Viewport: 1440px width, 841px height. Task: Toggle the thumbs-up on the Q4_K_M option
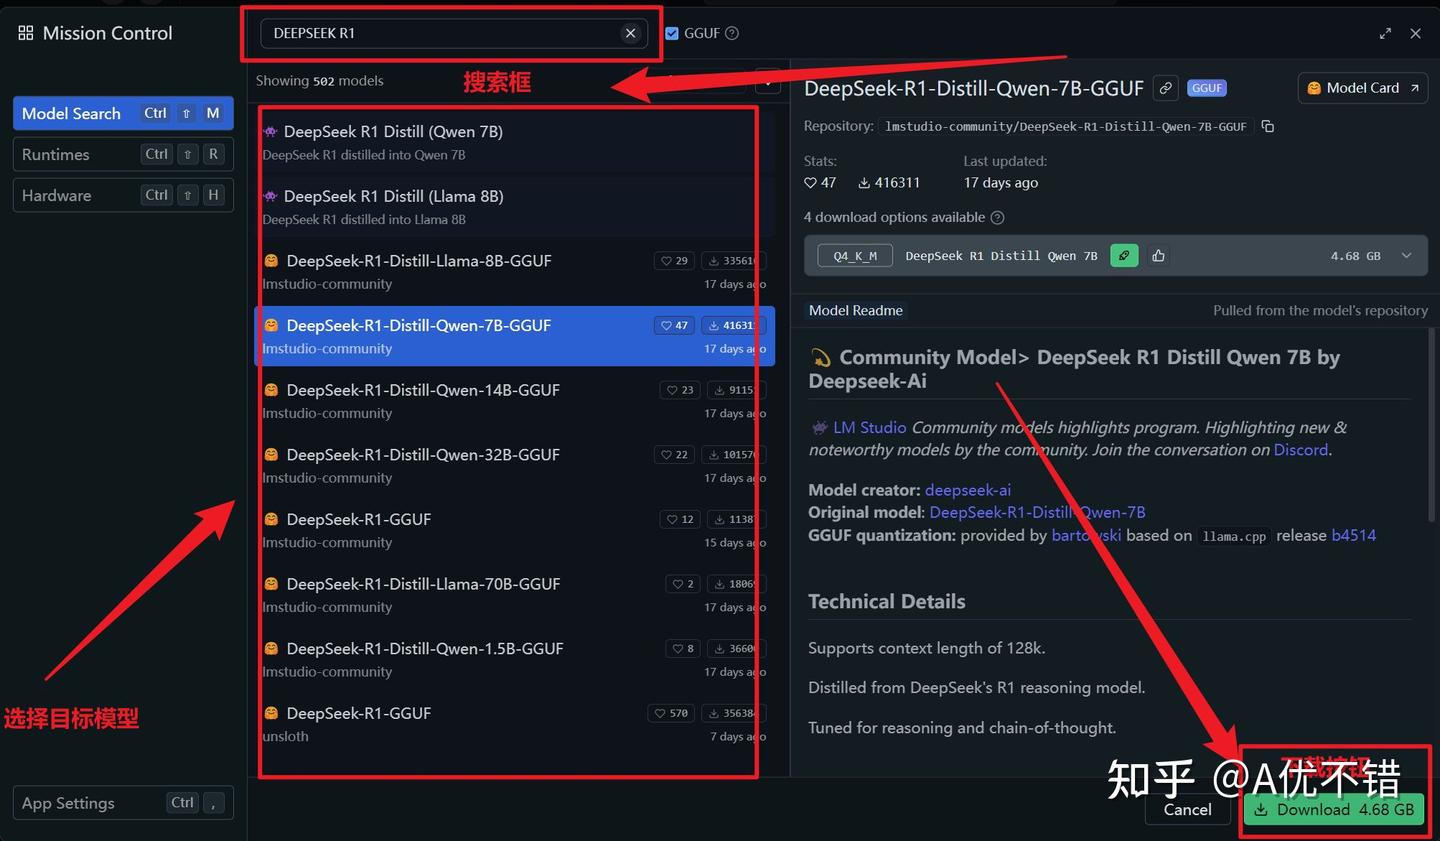tap(1158, 255)
